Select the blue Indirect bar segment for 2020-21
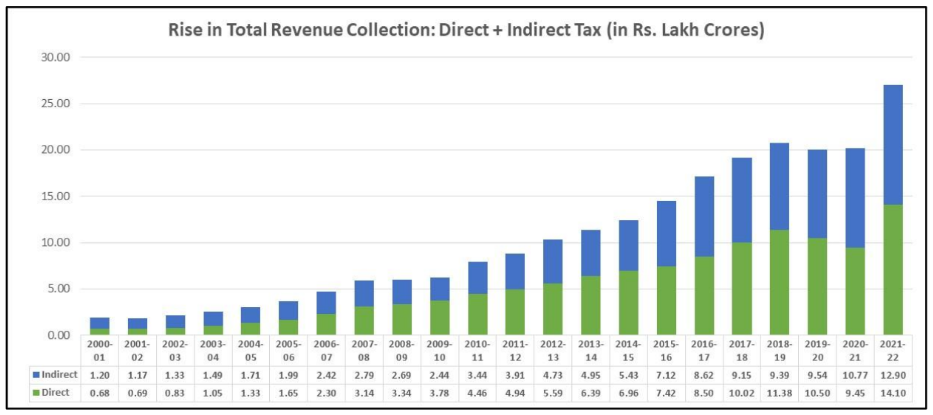 pos(855,198)
